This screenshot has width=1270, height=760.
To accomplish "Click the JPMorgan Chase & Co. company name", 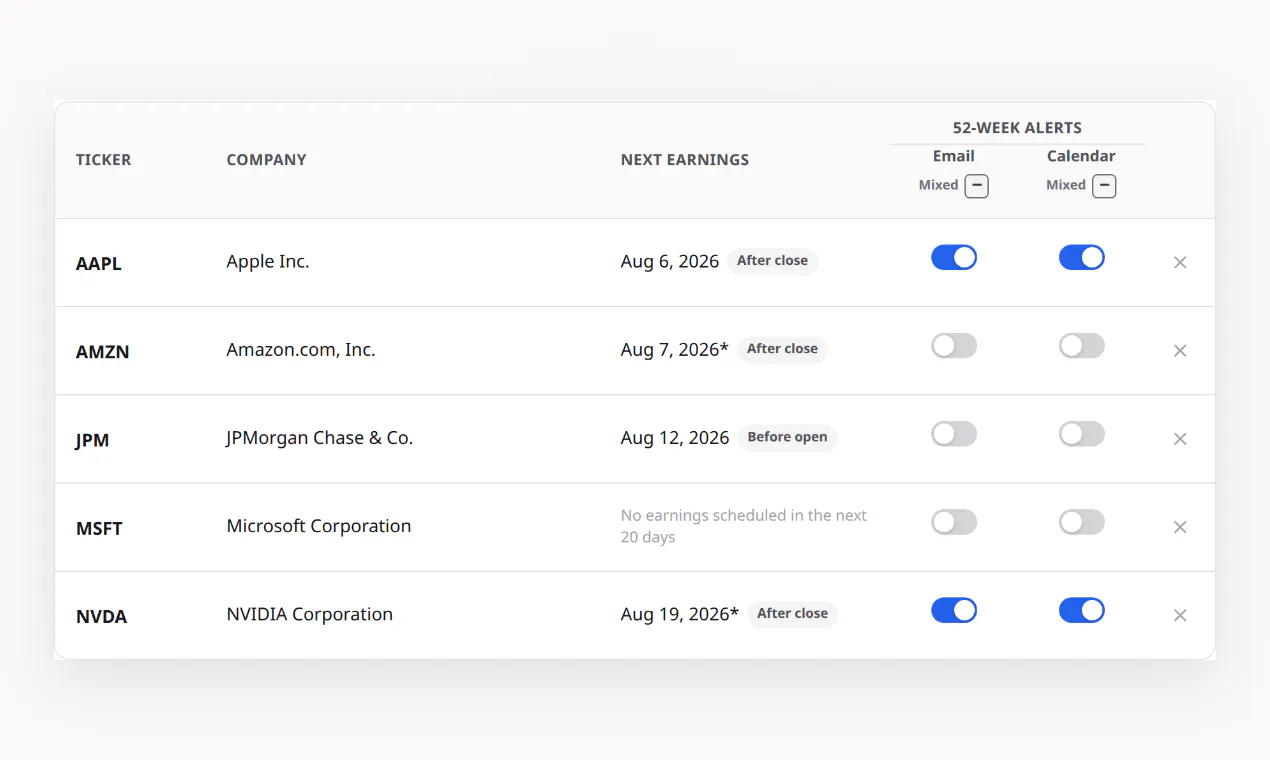I will pos(320,438).
